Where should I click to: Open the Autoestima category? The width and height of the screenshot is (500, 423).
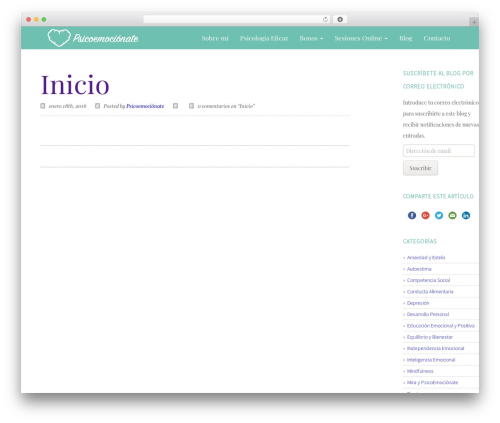coord(419,269)
